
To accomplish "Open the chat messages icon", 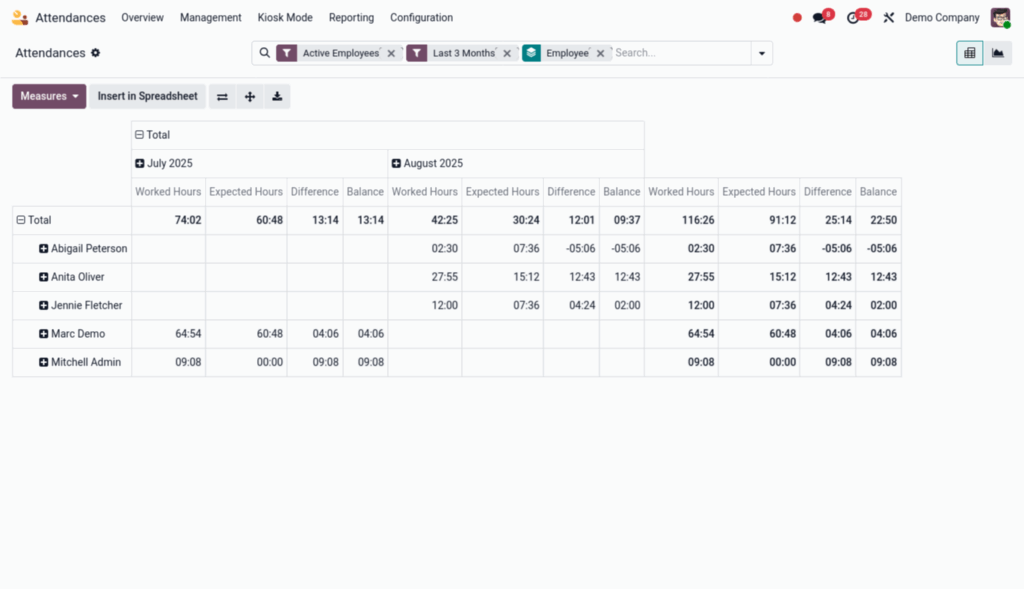I will point(820,18).
